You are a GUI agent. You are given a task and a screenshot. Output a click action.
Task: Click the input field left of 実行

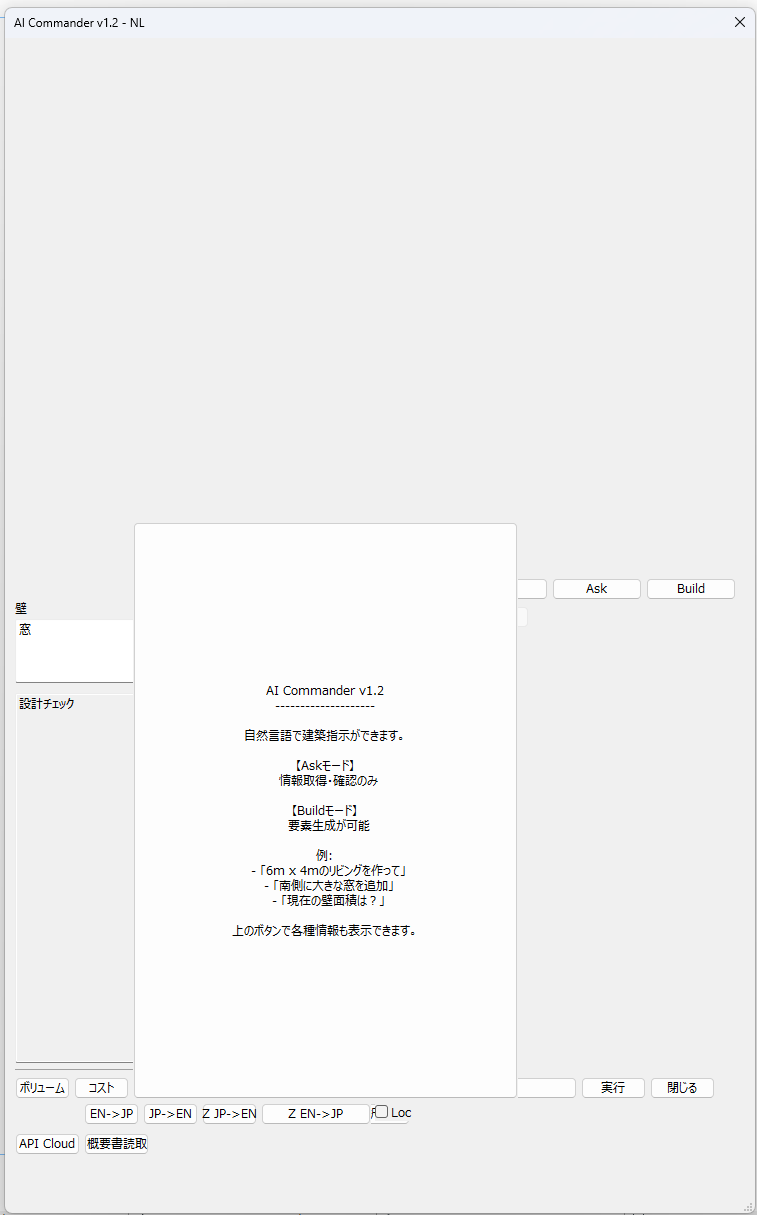pyautogui.click(x=546, y=1088)
